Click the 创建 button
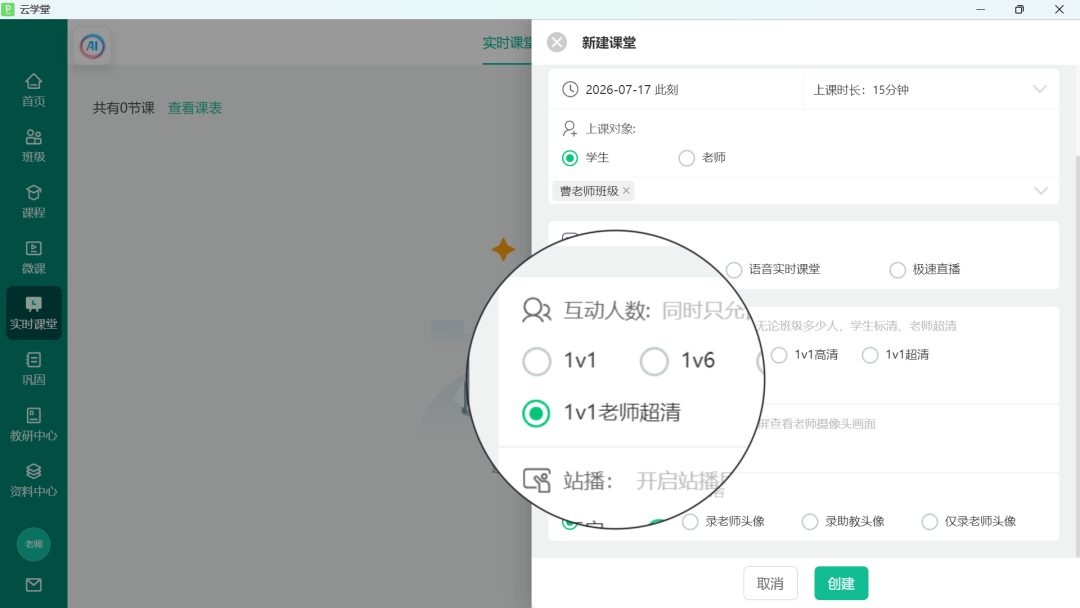The width and height of the screenshot is (1080, 608). pos(841,583)
